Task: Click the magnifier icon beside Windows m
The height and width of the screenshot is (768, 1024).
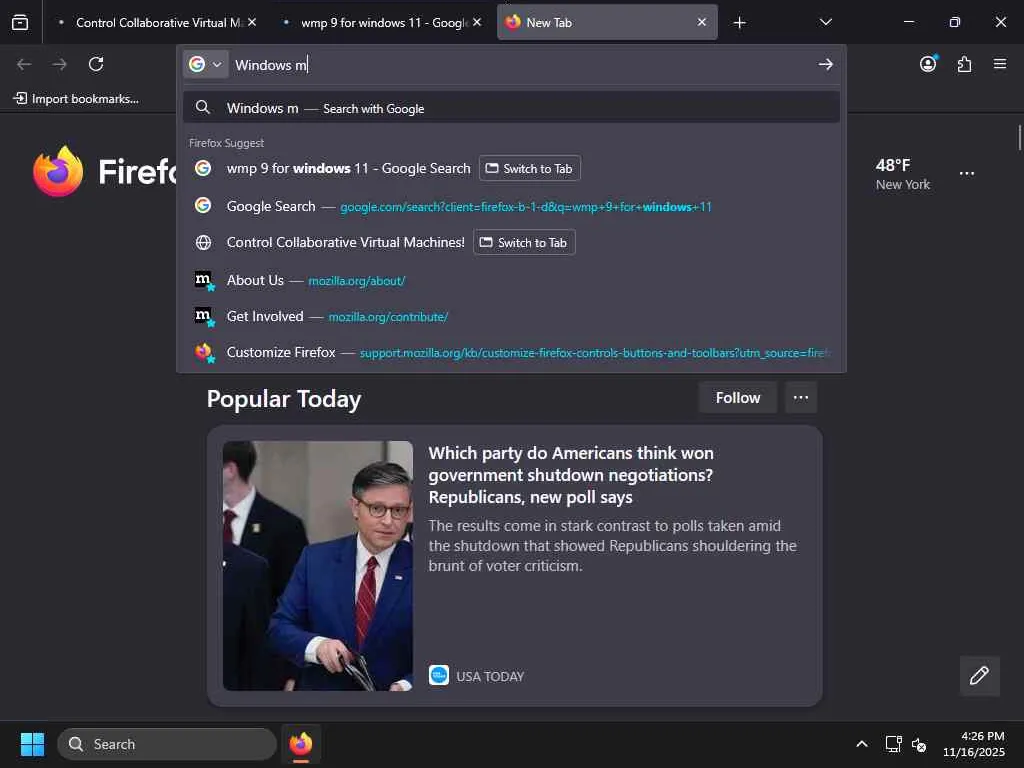Action: pyautogui.click(x=203, y=107)
